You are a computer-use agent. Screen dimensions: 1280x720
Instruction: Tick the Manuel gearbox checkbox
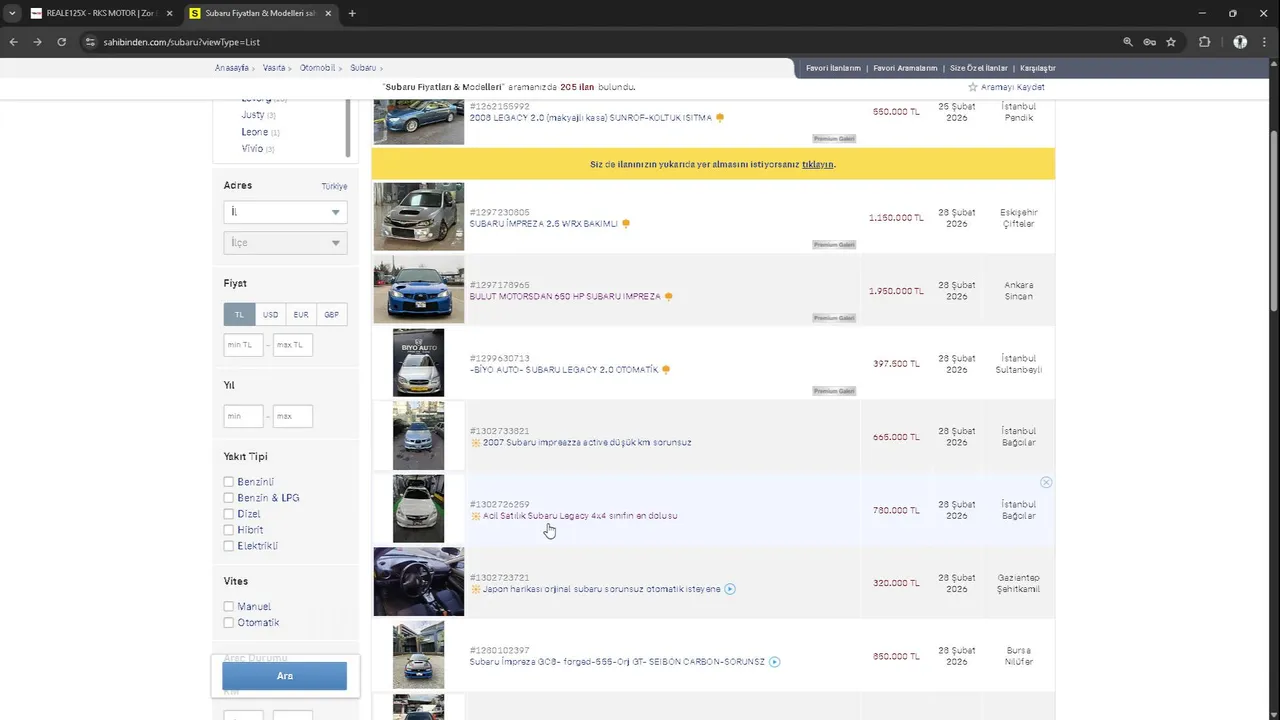pyautogui.click(x=229, y=607)
